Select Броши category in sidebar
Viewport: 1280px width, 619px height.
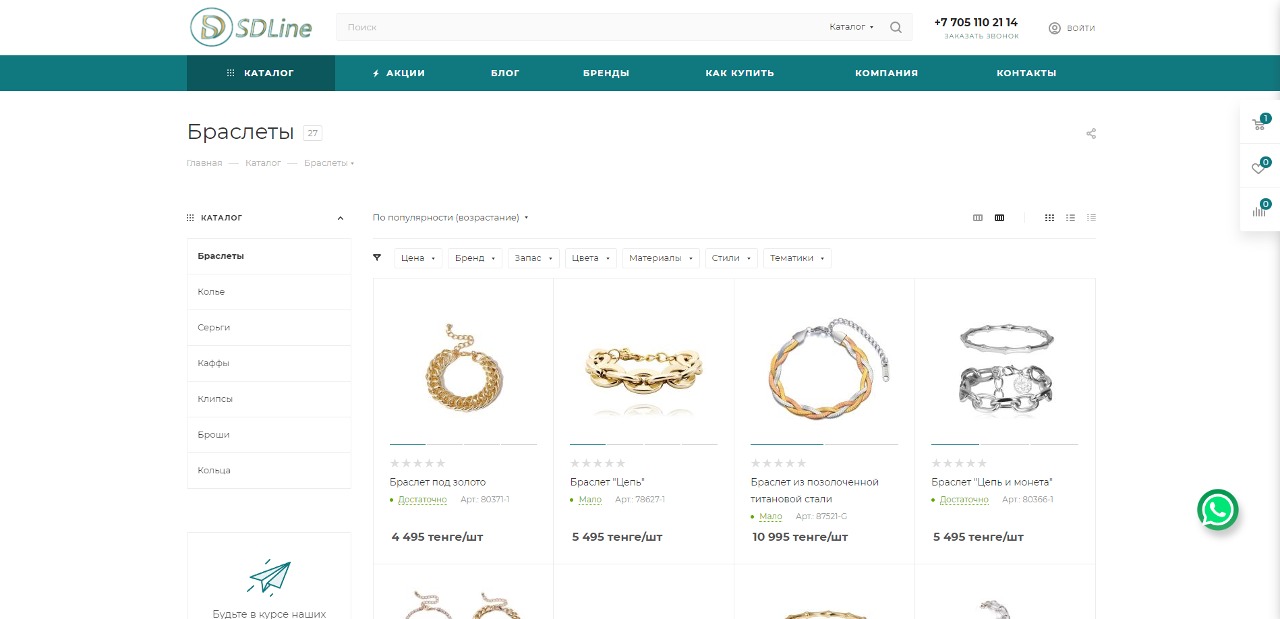tap(269, 435)
